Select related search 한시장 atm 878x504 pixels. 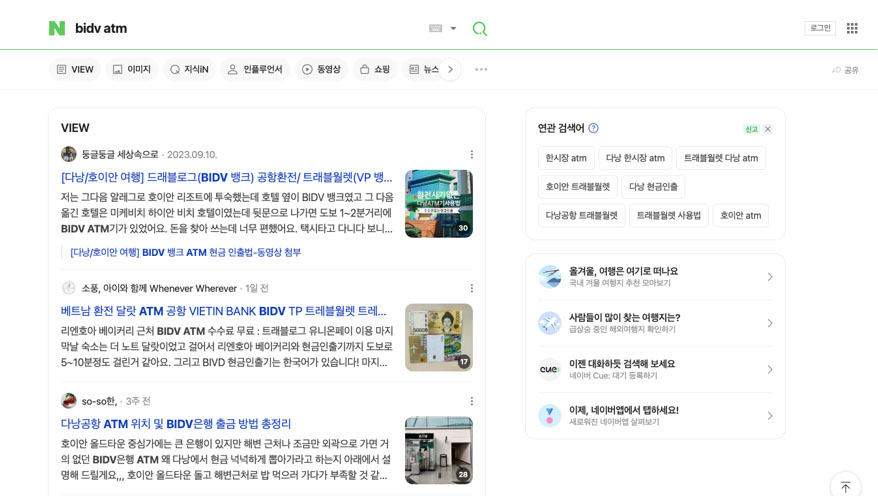click(x=566, y=158)
